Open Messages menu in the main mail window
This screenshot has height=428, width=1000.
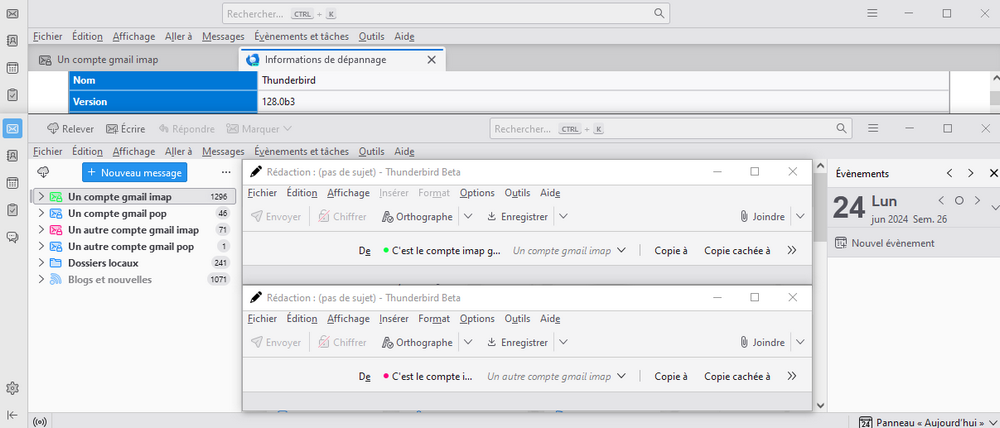[x=223, y=152]
